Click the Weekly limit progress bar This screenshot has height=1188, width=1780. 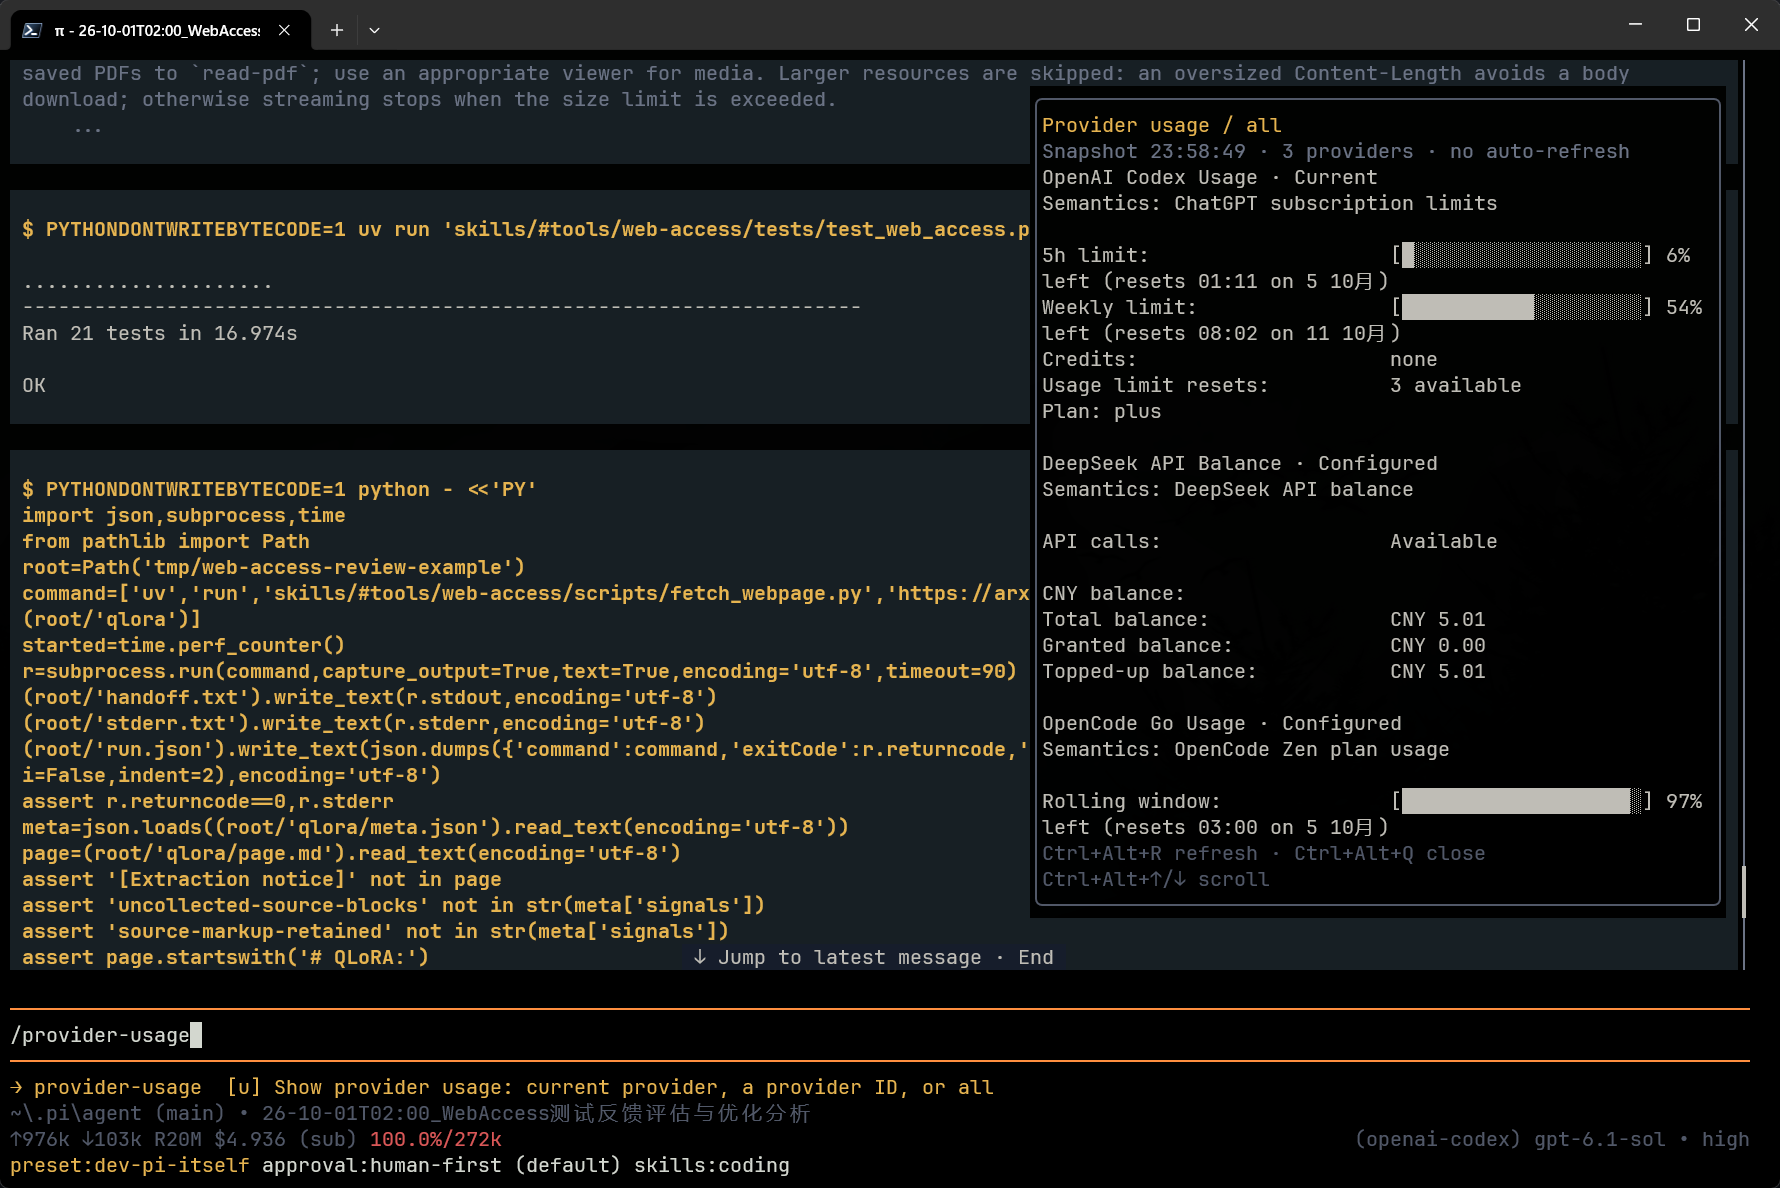pyautogui.click(x=1521, y=307)
